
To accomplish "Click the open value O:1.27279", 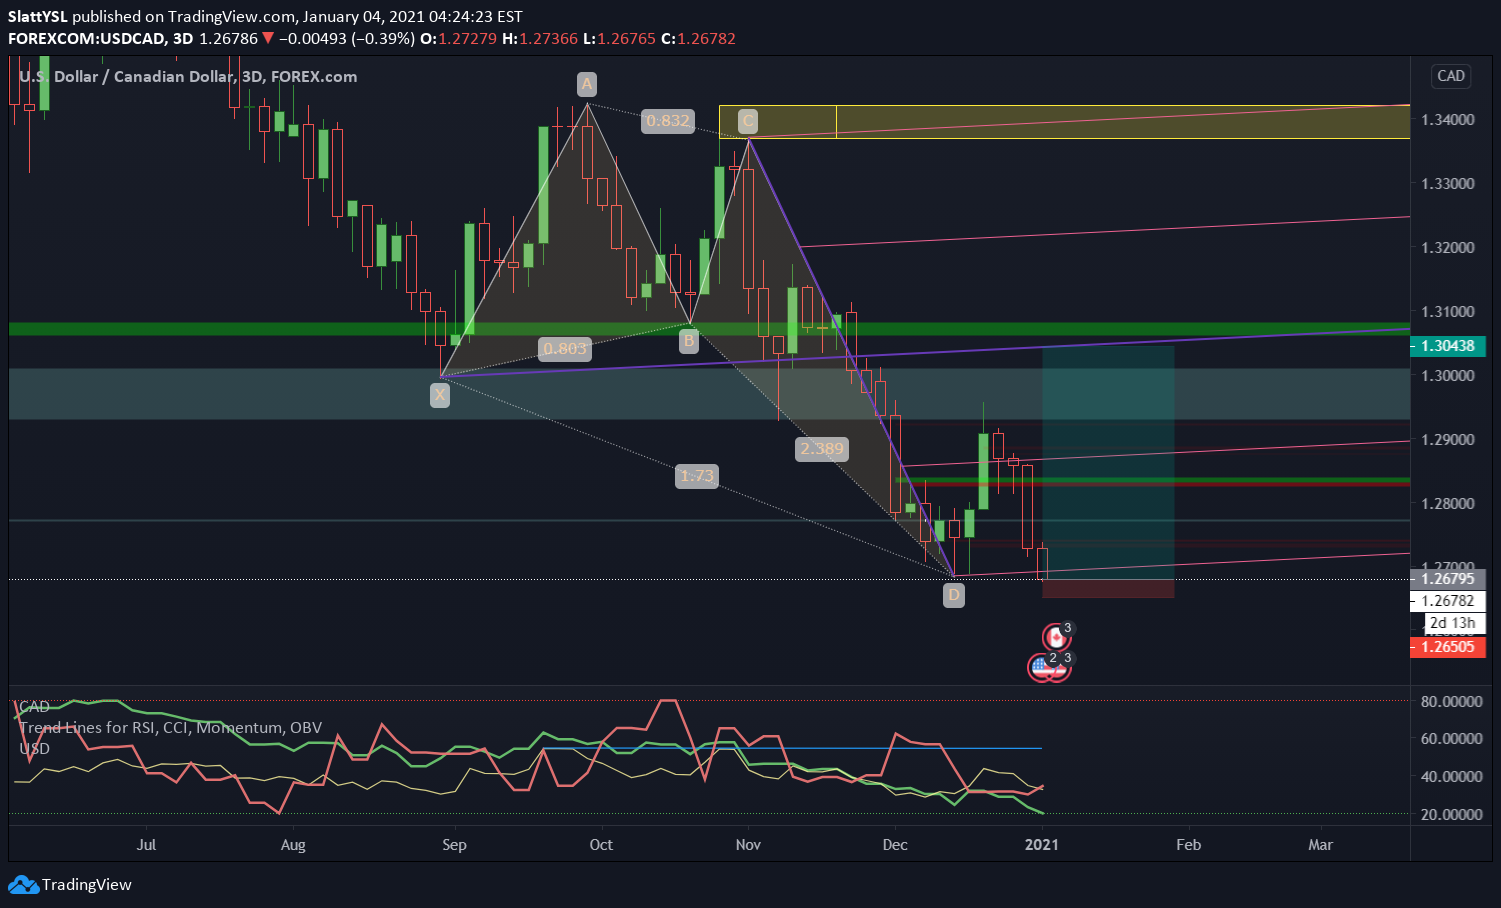I will (x=458, y=38).
